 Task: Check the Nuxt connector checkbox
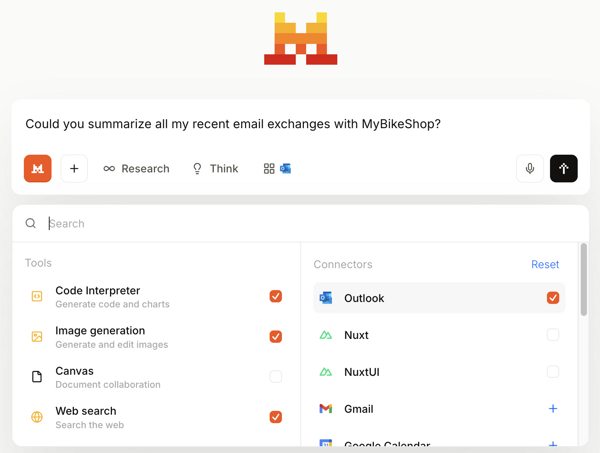click(553, 335)
